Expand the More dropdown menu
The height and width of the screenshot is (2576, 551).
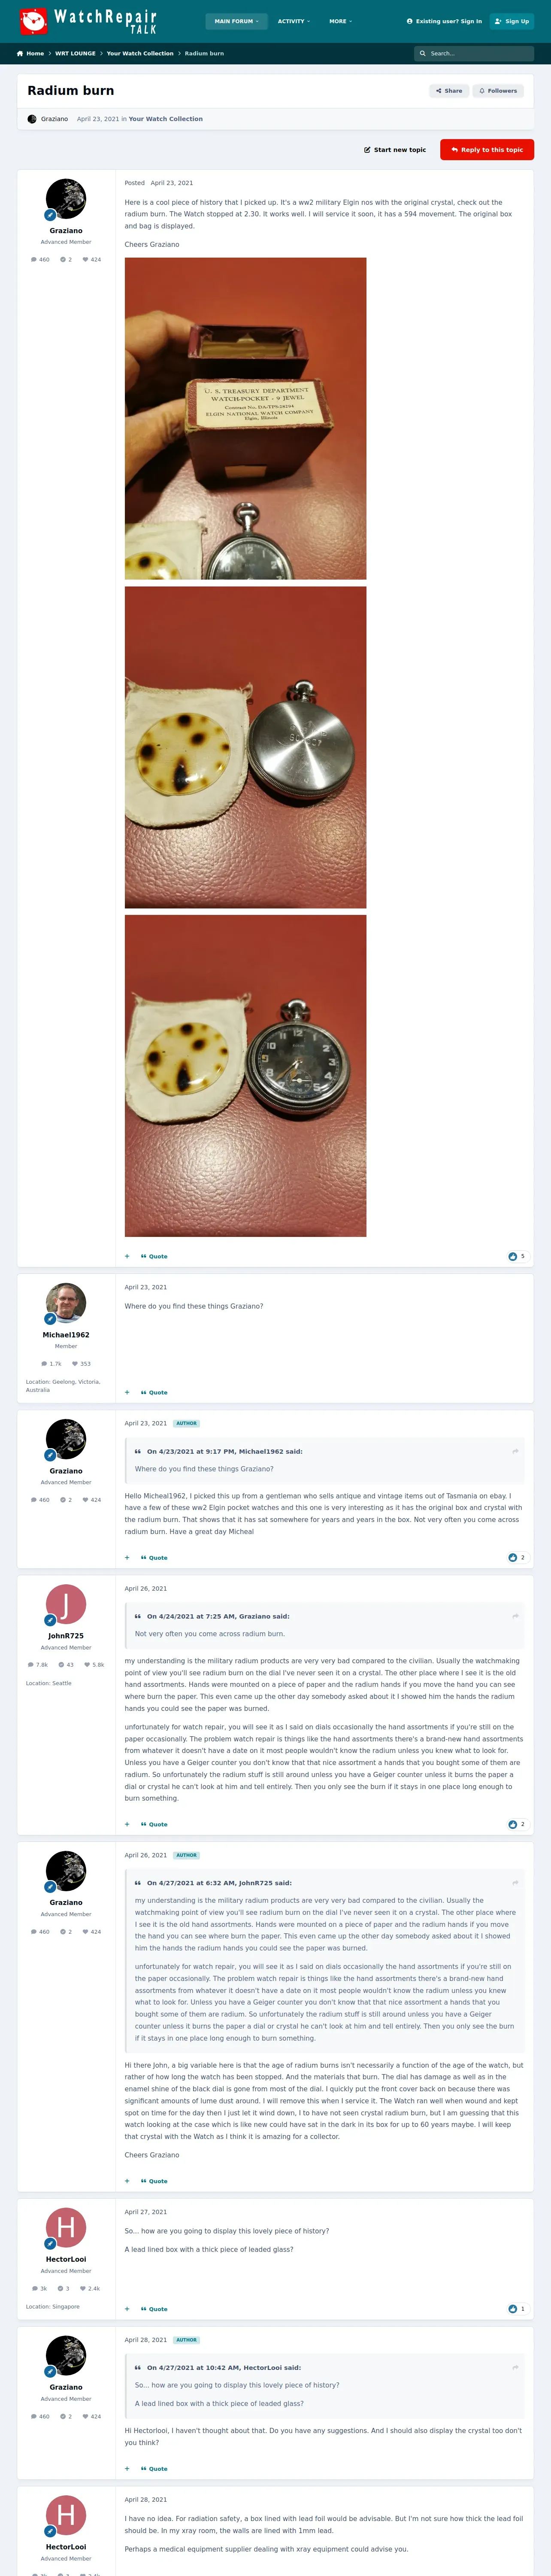[x=341, y=21]
